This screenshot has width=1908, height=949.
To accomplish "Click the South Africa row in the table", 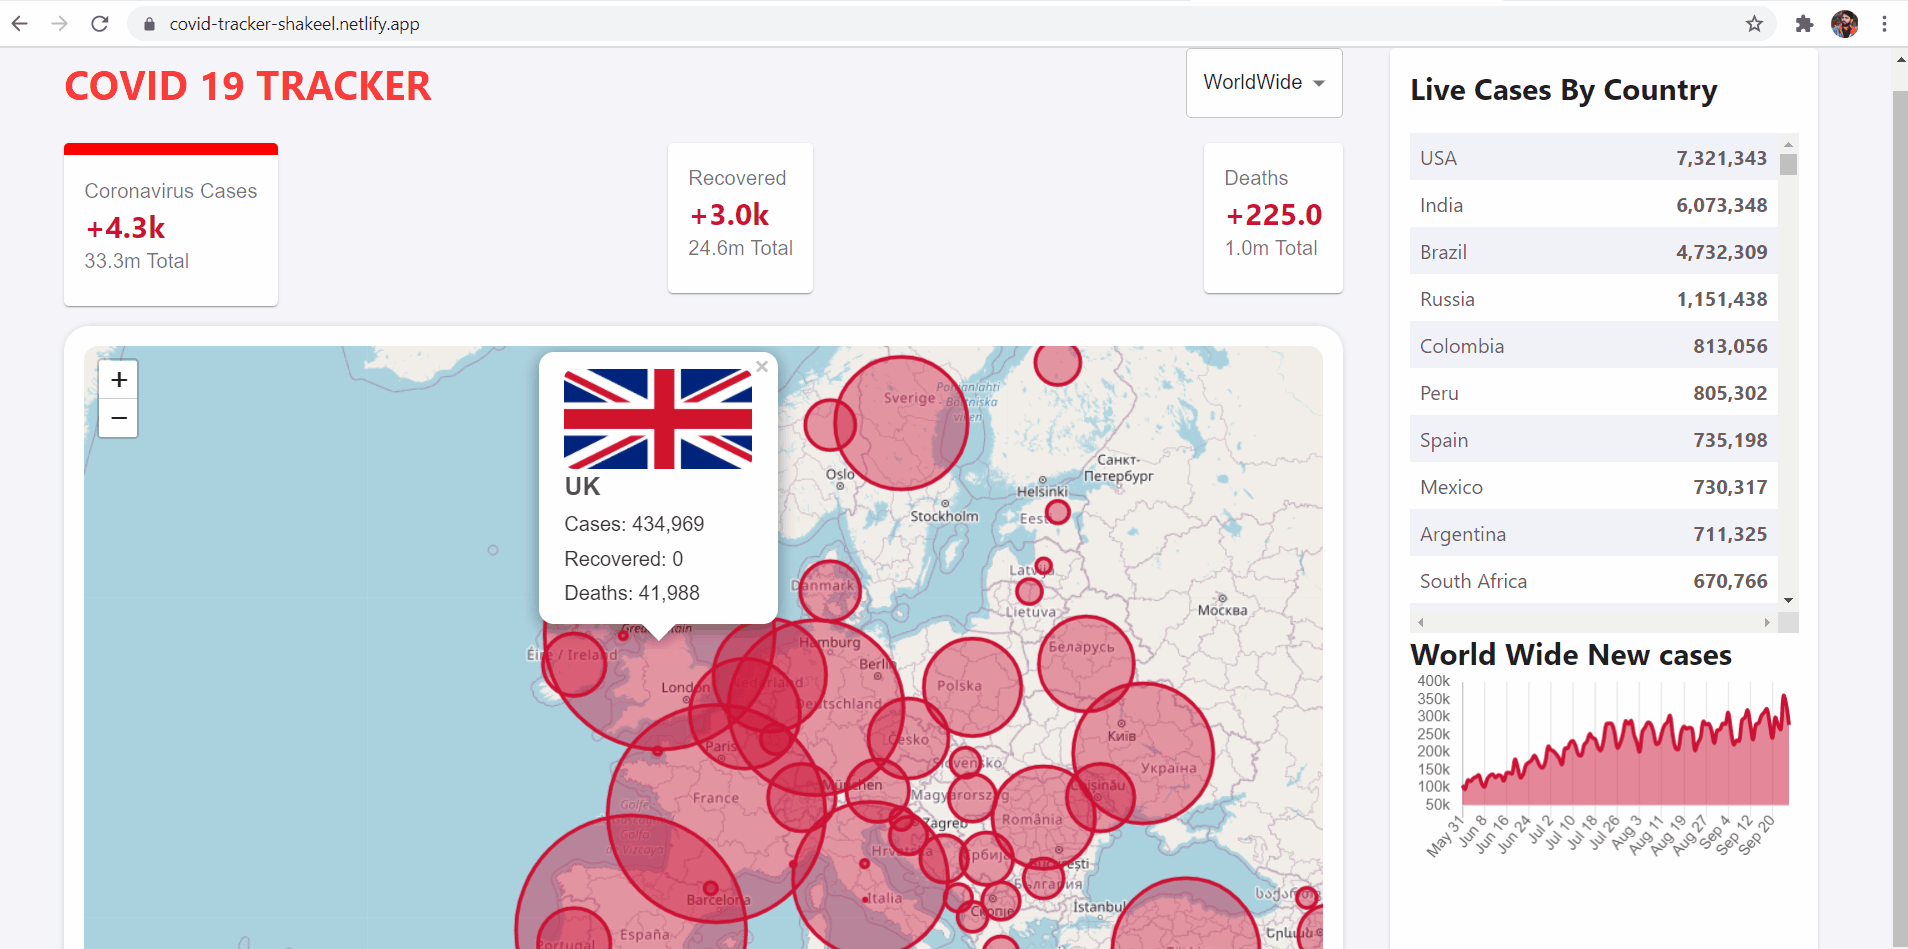I will point(1594,581).
